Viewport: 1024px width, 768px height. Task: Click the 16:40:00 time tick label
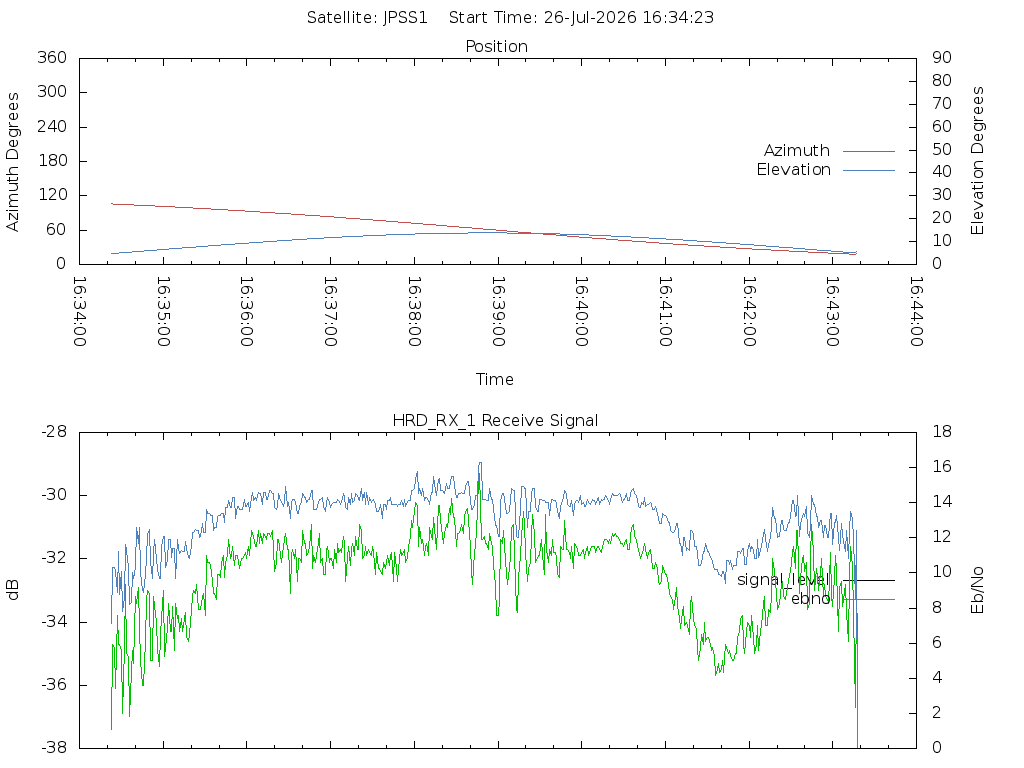pyautogui.click(x=581, y=312)
